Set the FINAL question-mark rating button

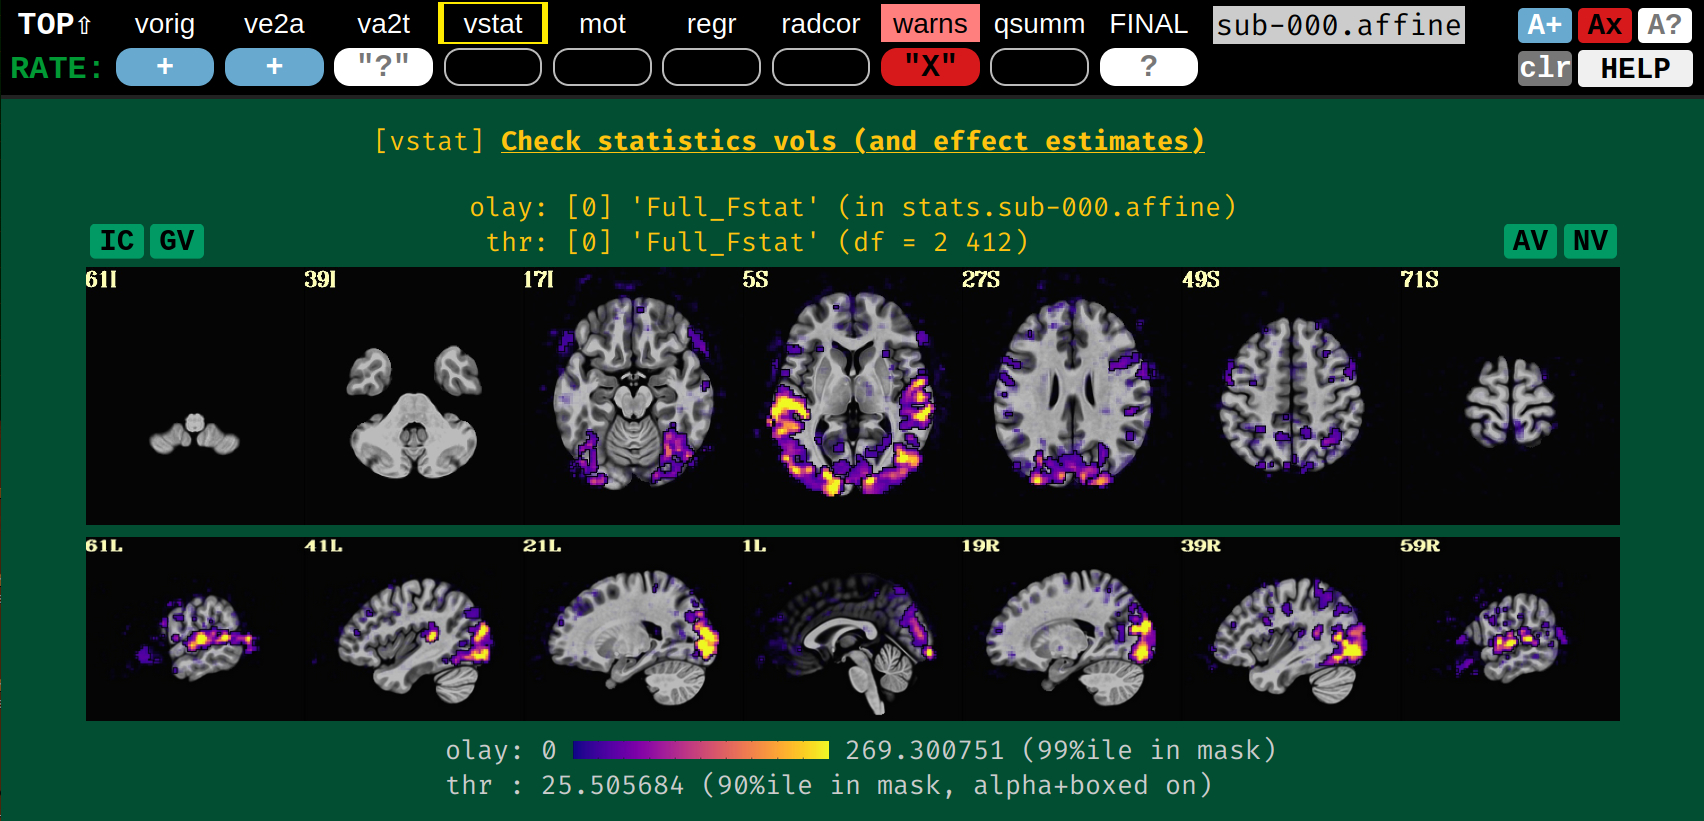[x=1148, y=67]
